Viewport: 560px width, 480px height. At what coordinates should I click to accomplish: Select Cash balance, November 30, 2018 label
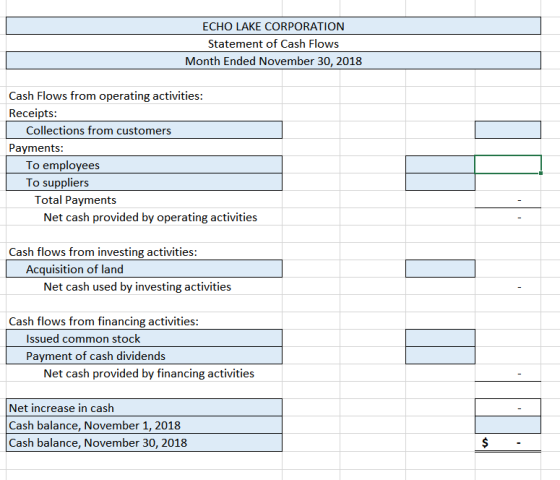[x=144, y=442]
